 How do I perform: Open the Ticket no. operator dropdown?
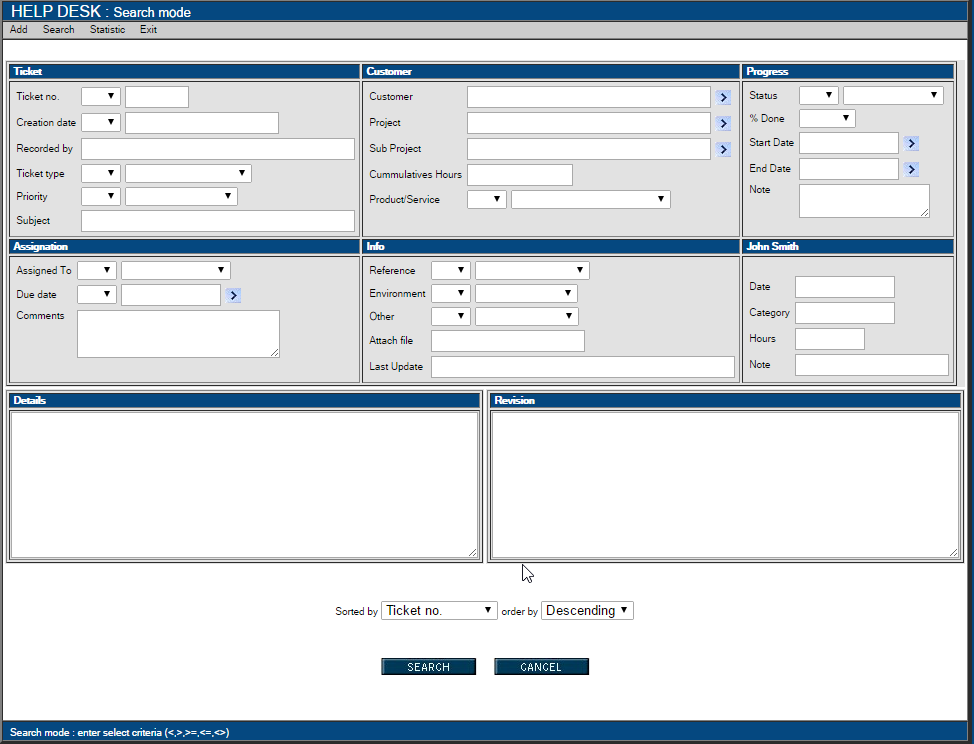[101, 96]
